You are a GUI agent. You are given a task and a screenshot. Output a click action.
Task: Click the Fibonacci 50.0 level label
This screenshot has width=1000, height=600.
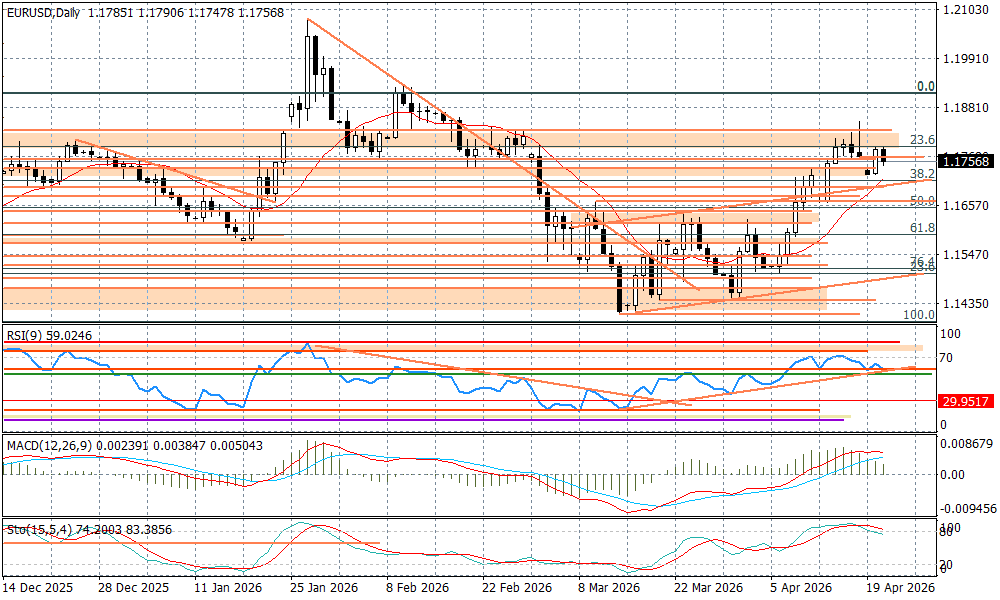click(922, 201)
